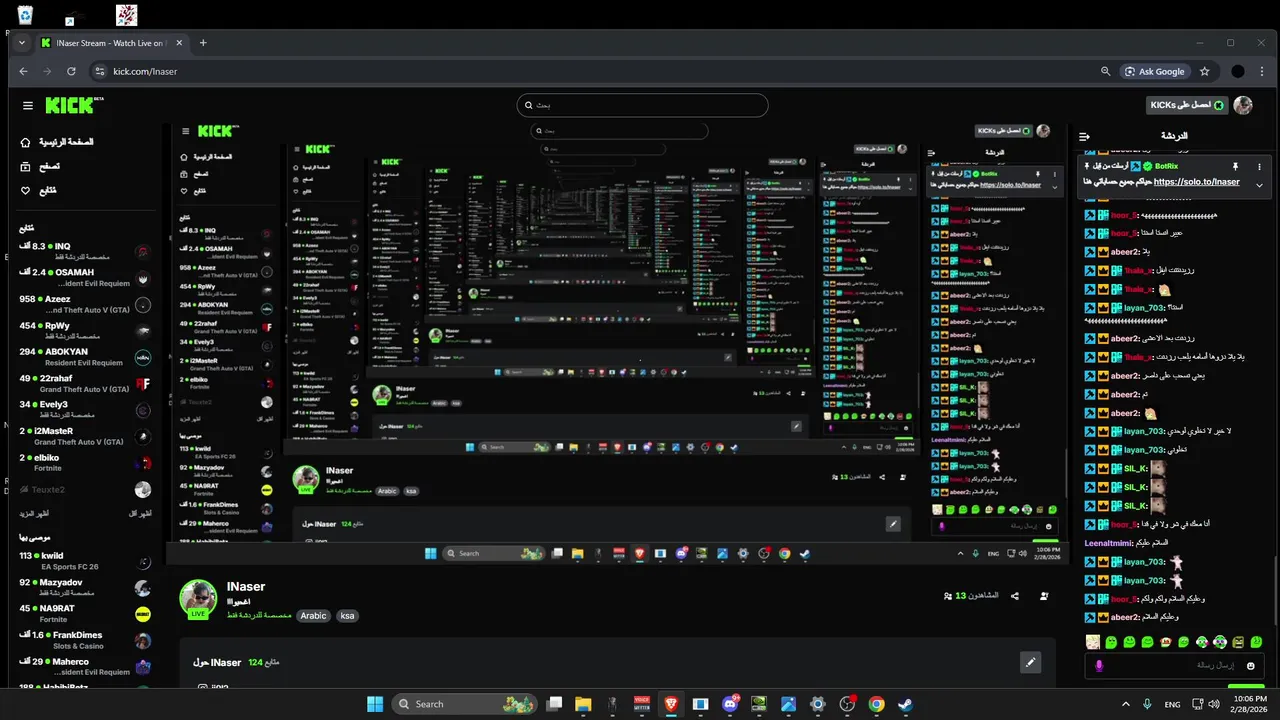Close the INaser Stream tab
The image size is (1280, 720).
click(179, 43)
